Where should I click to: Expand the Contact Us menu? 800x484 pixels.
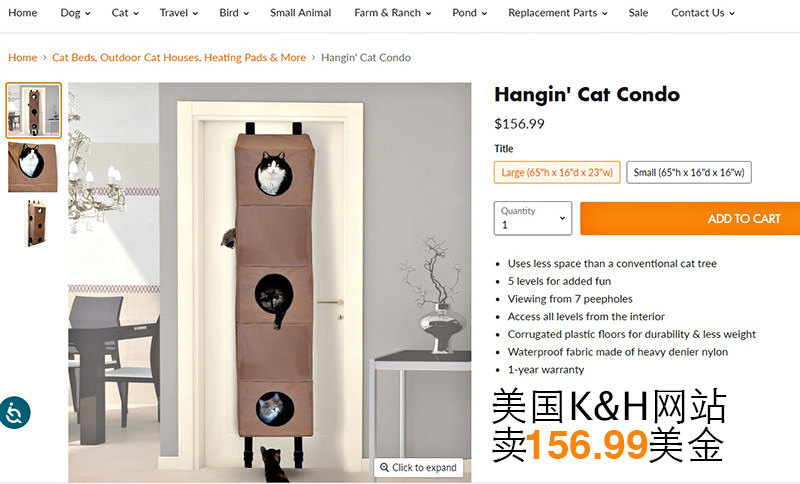703,13
